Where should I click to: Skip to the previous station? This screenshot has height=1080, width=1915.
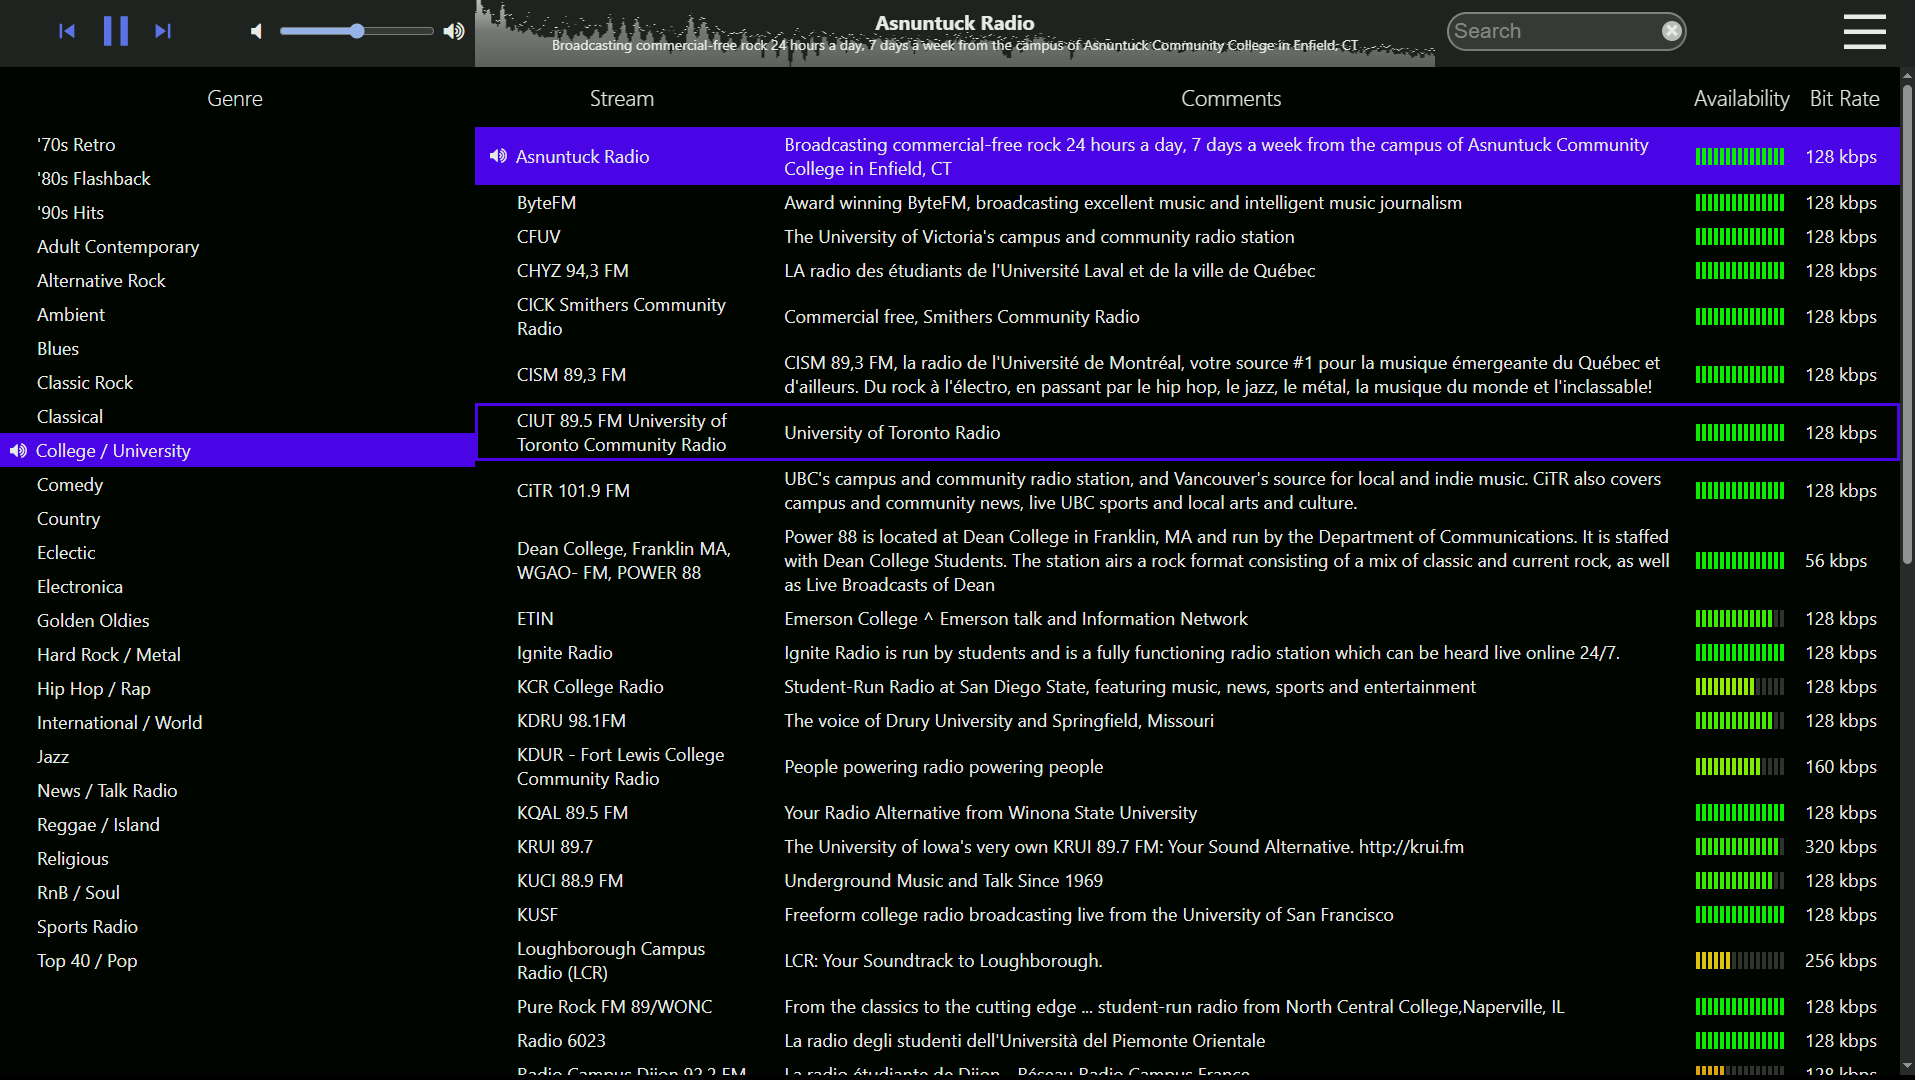coord(67,31)
